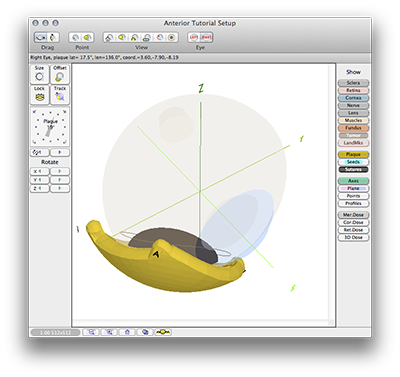The width and height of the screenshot is (400, 377).
Task: Choose the Left eye button
Action: tap(194, 37)
